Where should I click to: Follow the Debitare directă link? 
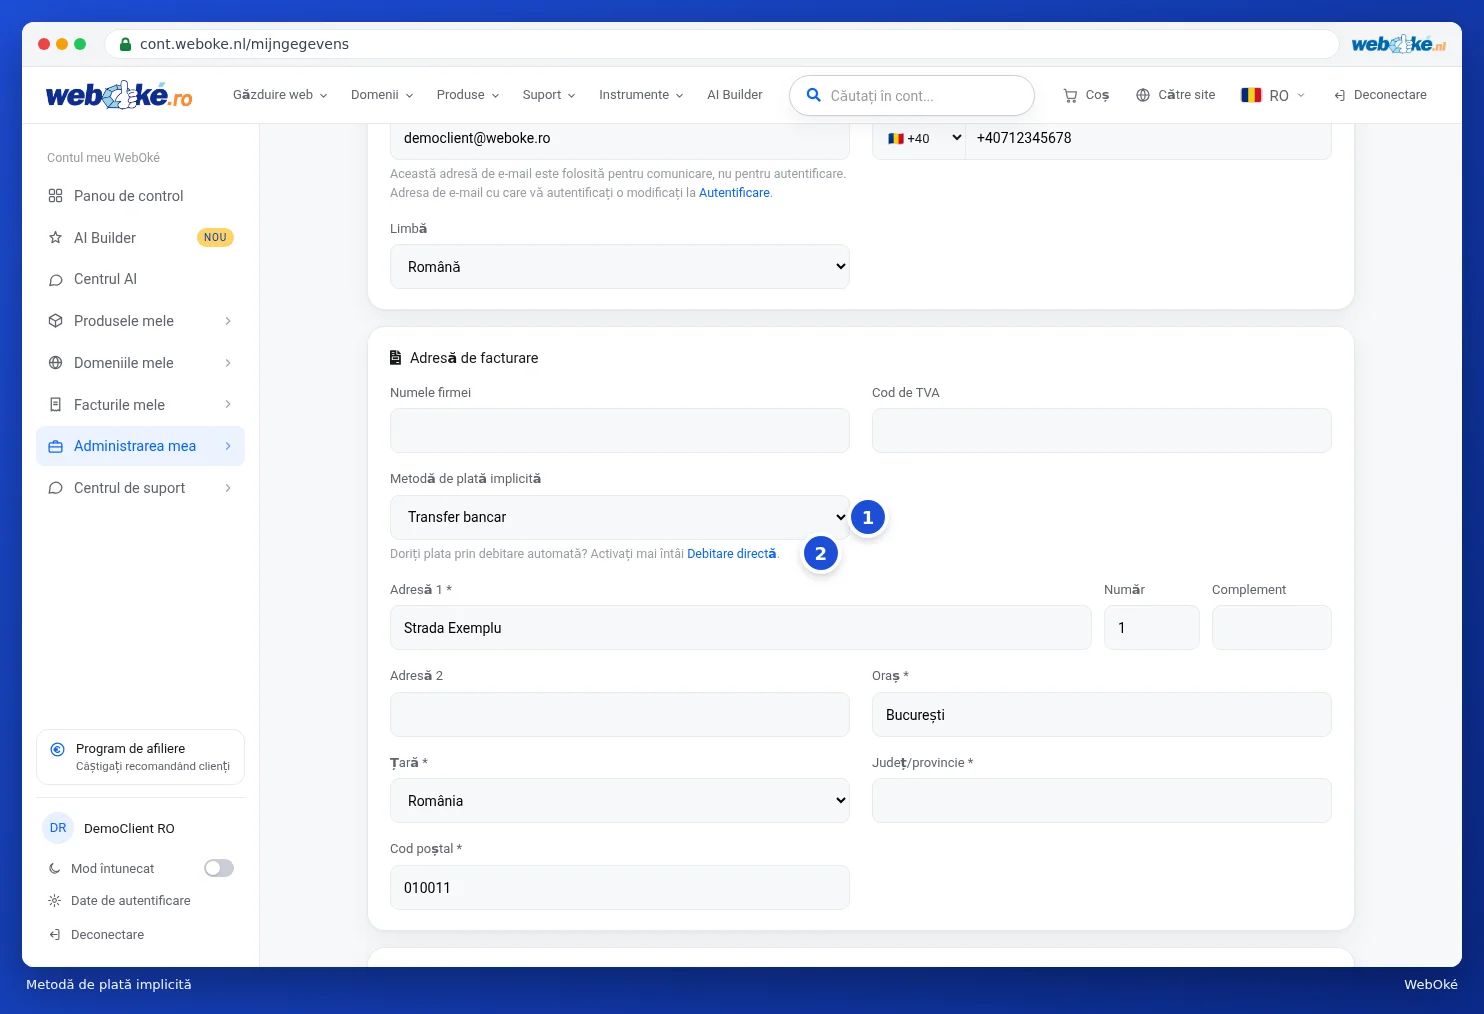(731, 554)
